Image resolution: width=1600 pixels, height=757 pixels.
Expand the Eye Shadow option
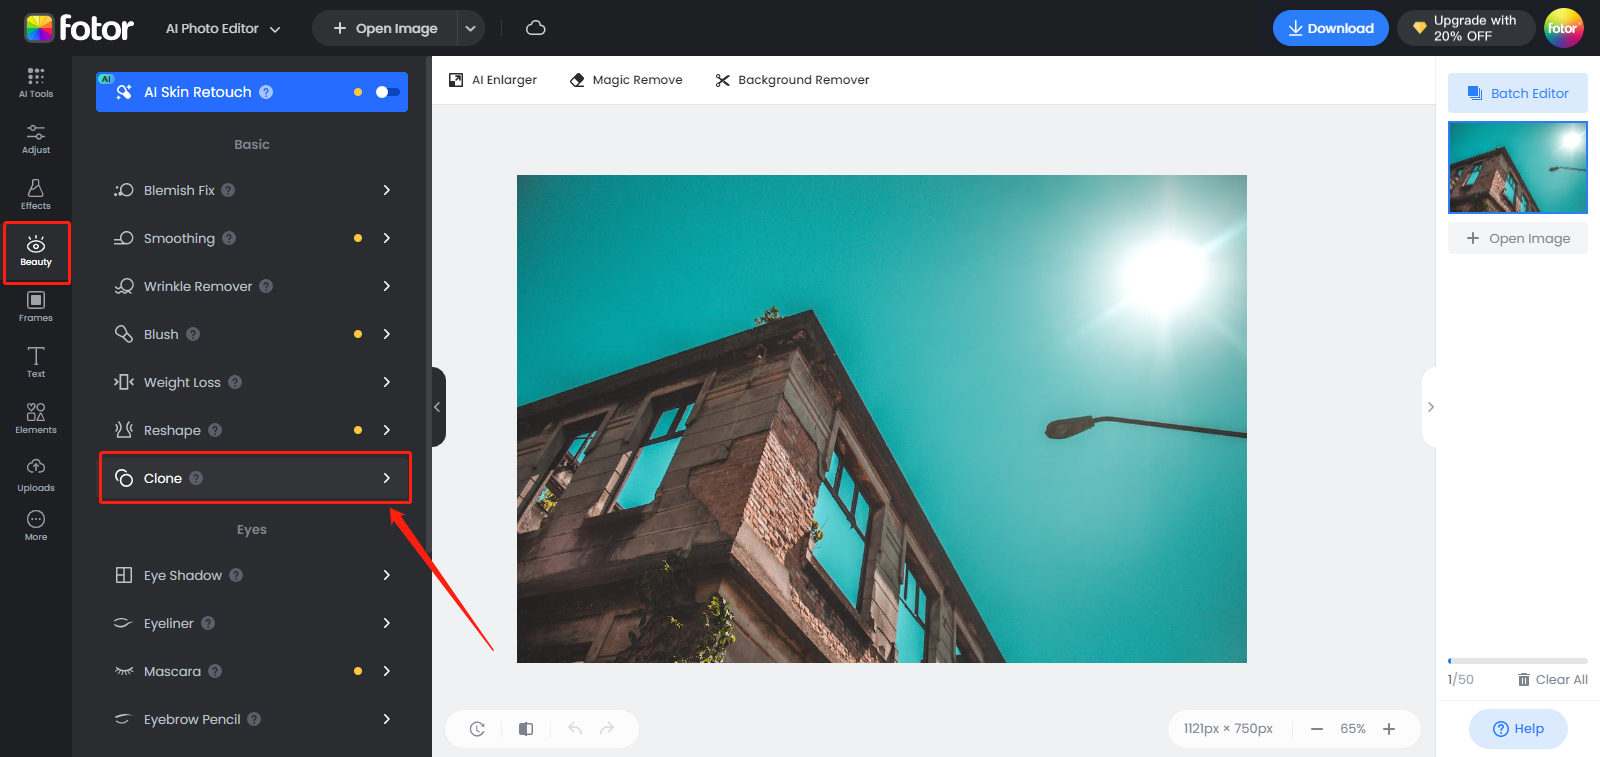coord(387,575)
